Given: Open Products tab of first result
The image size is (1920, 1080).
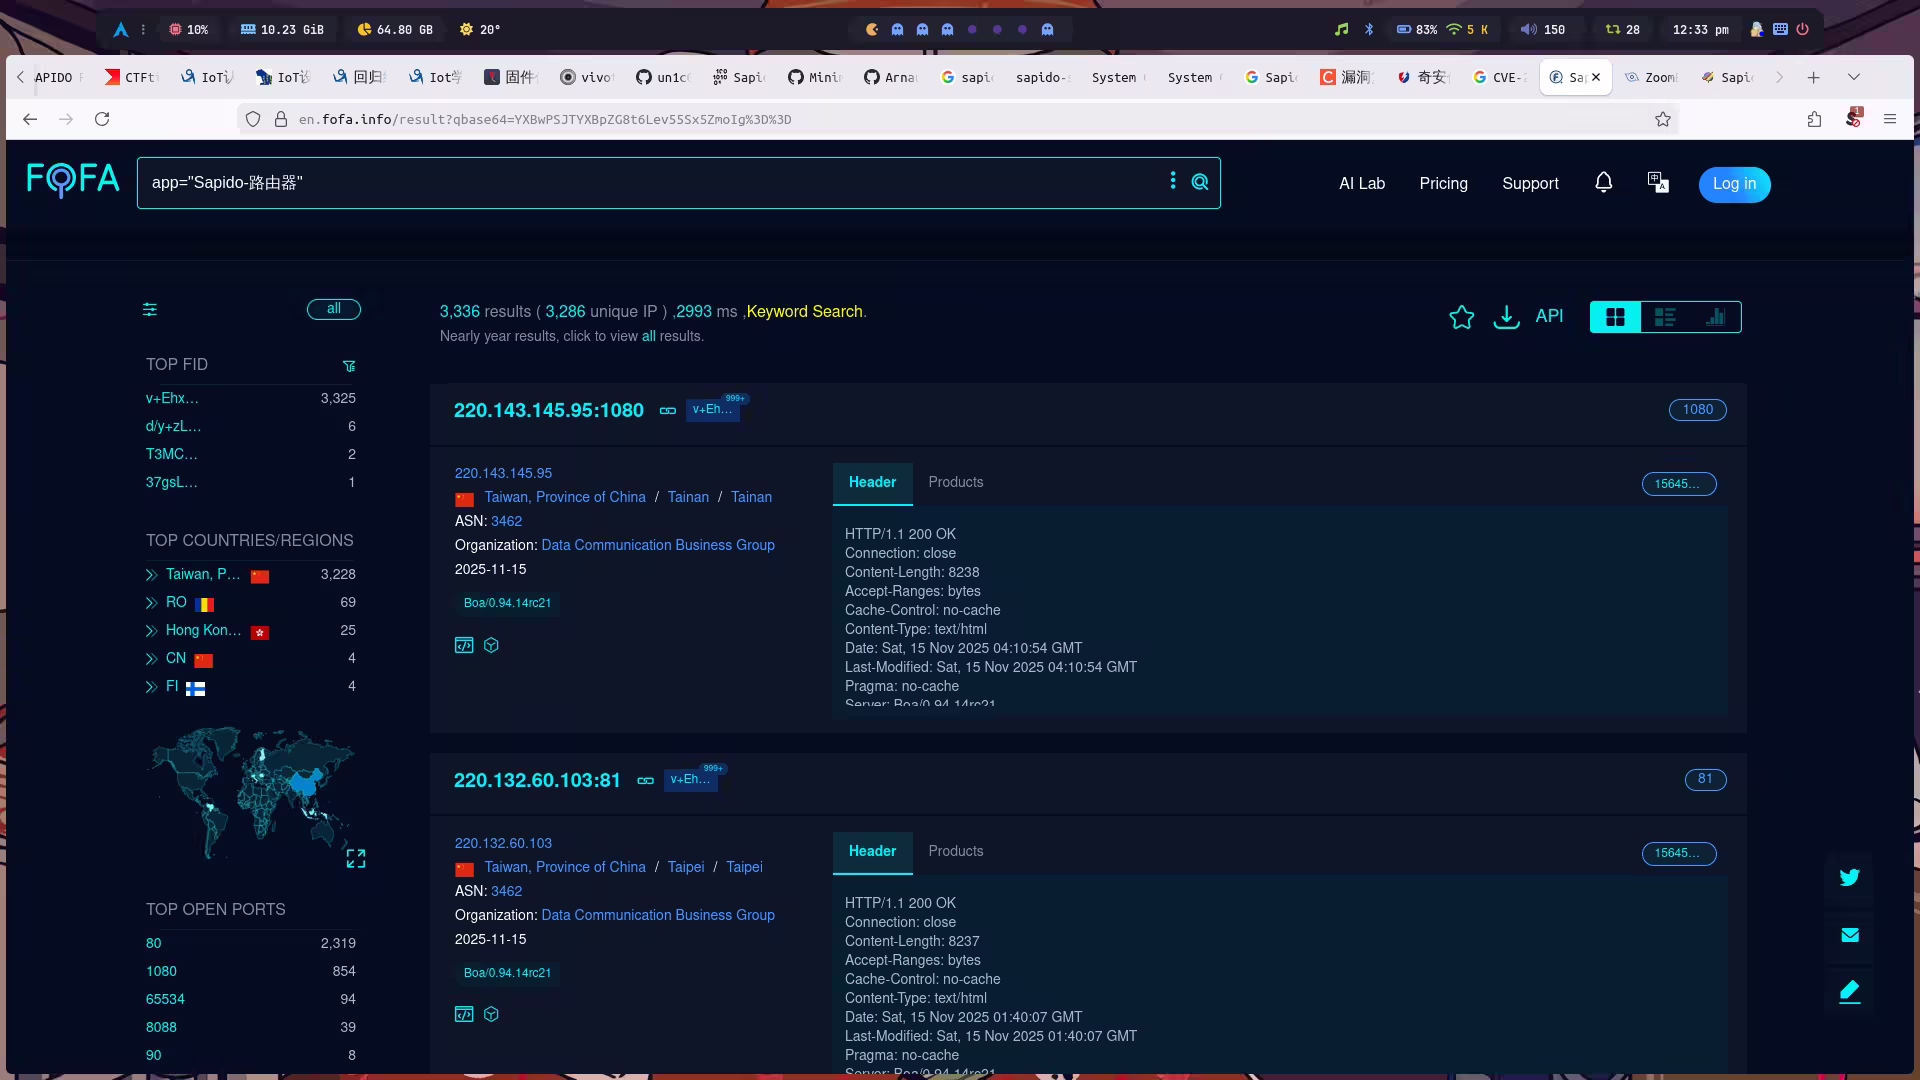Looking at the screenshot, I should (x=955, y=482).
